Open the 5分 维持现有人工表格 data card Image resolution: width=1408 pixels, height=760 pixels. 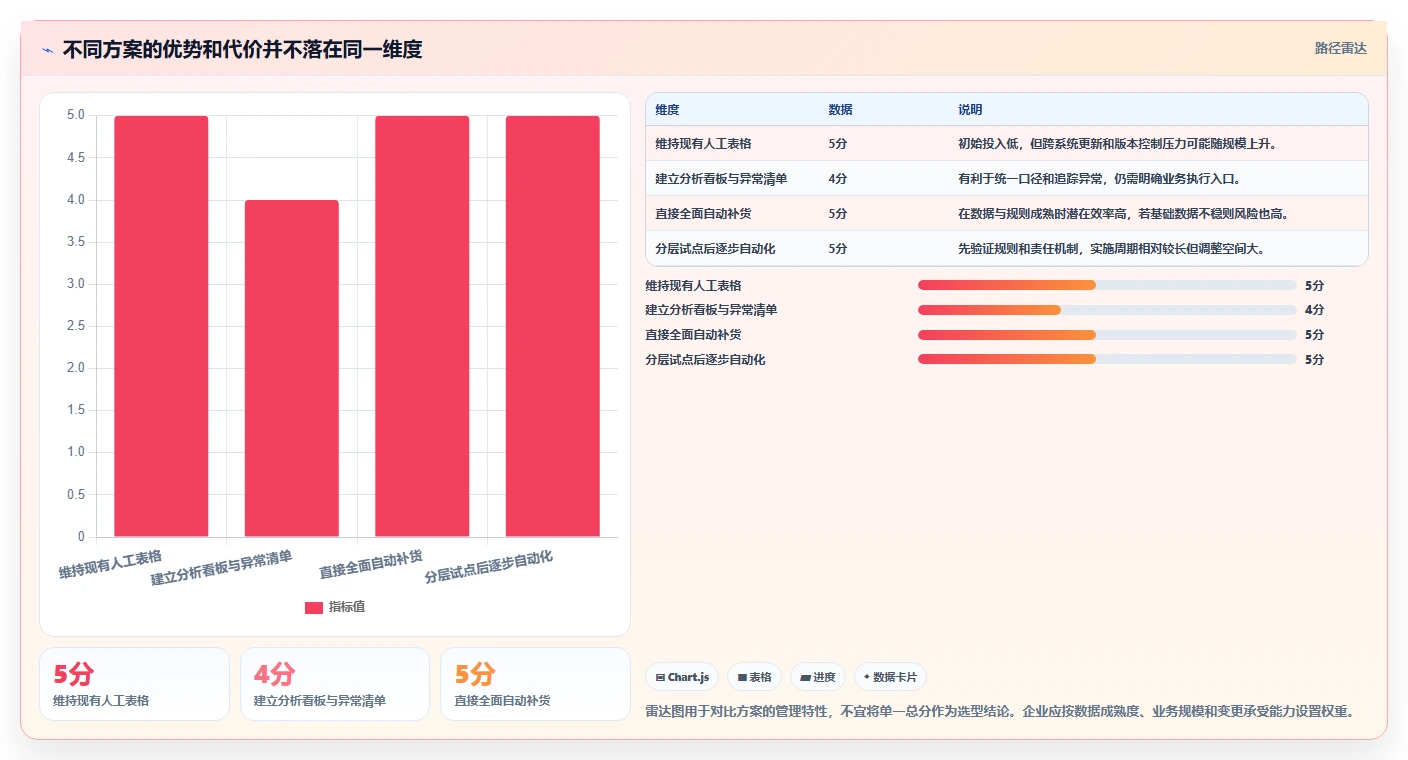[135, 684]
